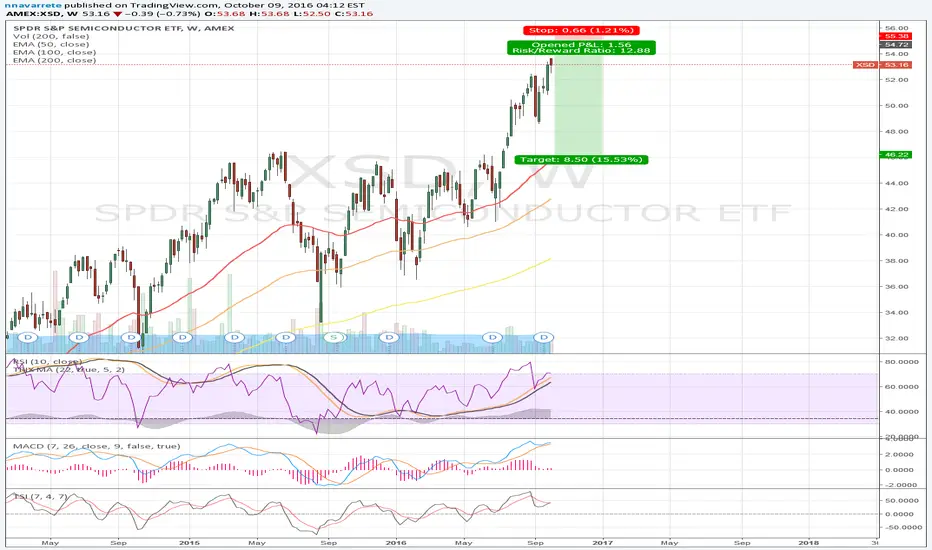Click the 2017 label on time axis
The width and height of the screenshot is (932, 550).
[603, 542]
